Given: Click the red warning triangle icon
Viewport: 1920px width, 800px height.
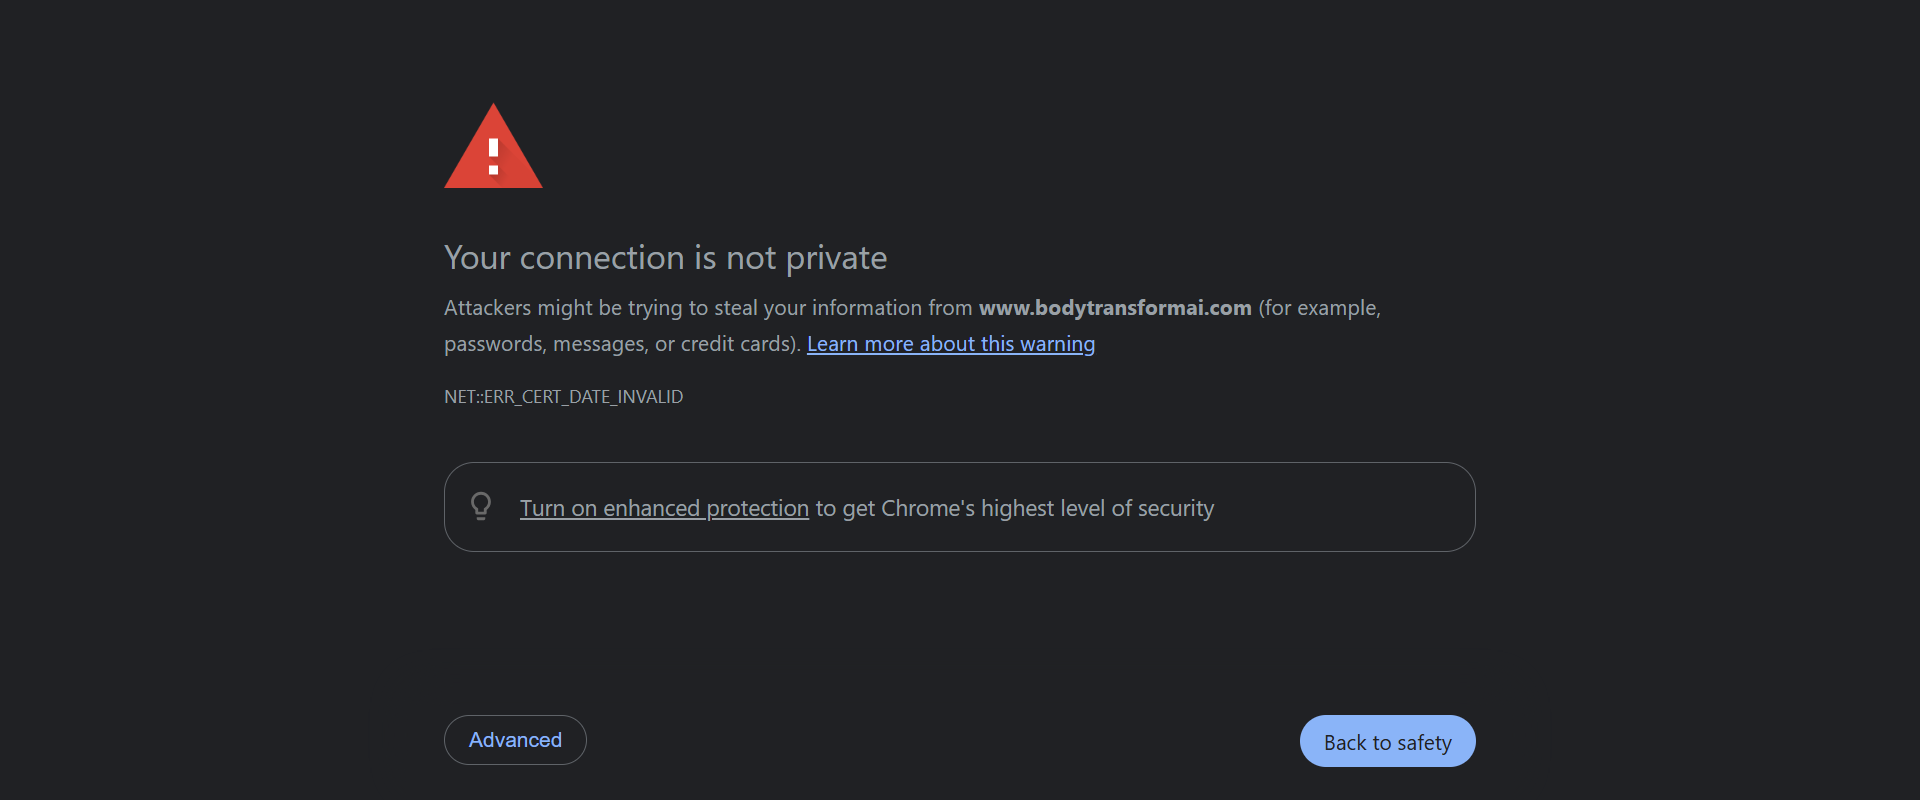Looking at the screenshot, I should click(493, 148).
